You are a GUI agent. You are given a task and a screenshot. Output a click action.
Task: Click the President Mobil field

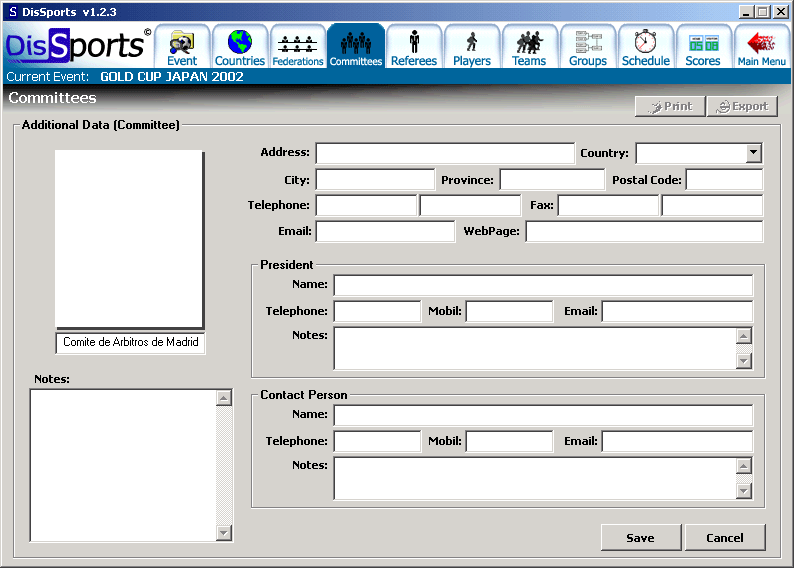tap(509, 311)
